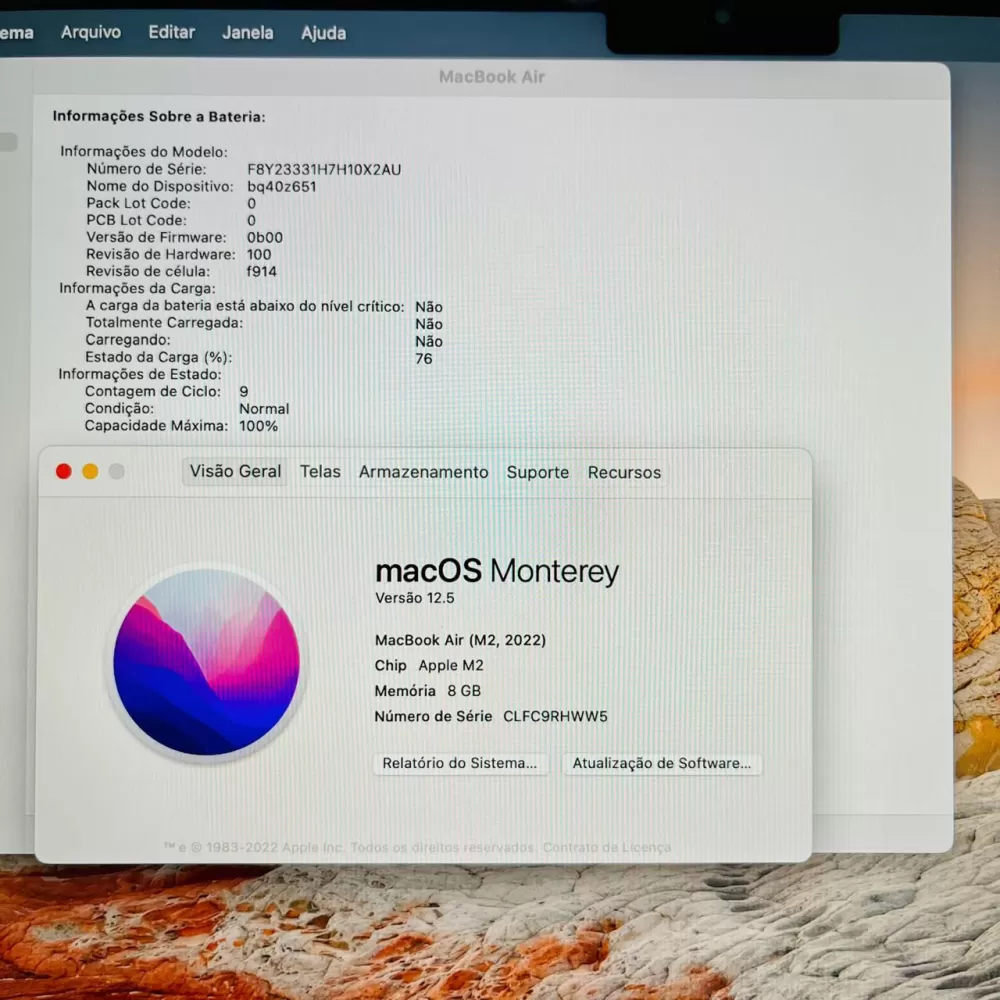This screenshot has height=1000, width=1000.
Task: Click the Mac serial number CLFC9RHWW5
Action: pyautogui.click(x=555, y=717)
